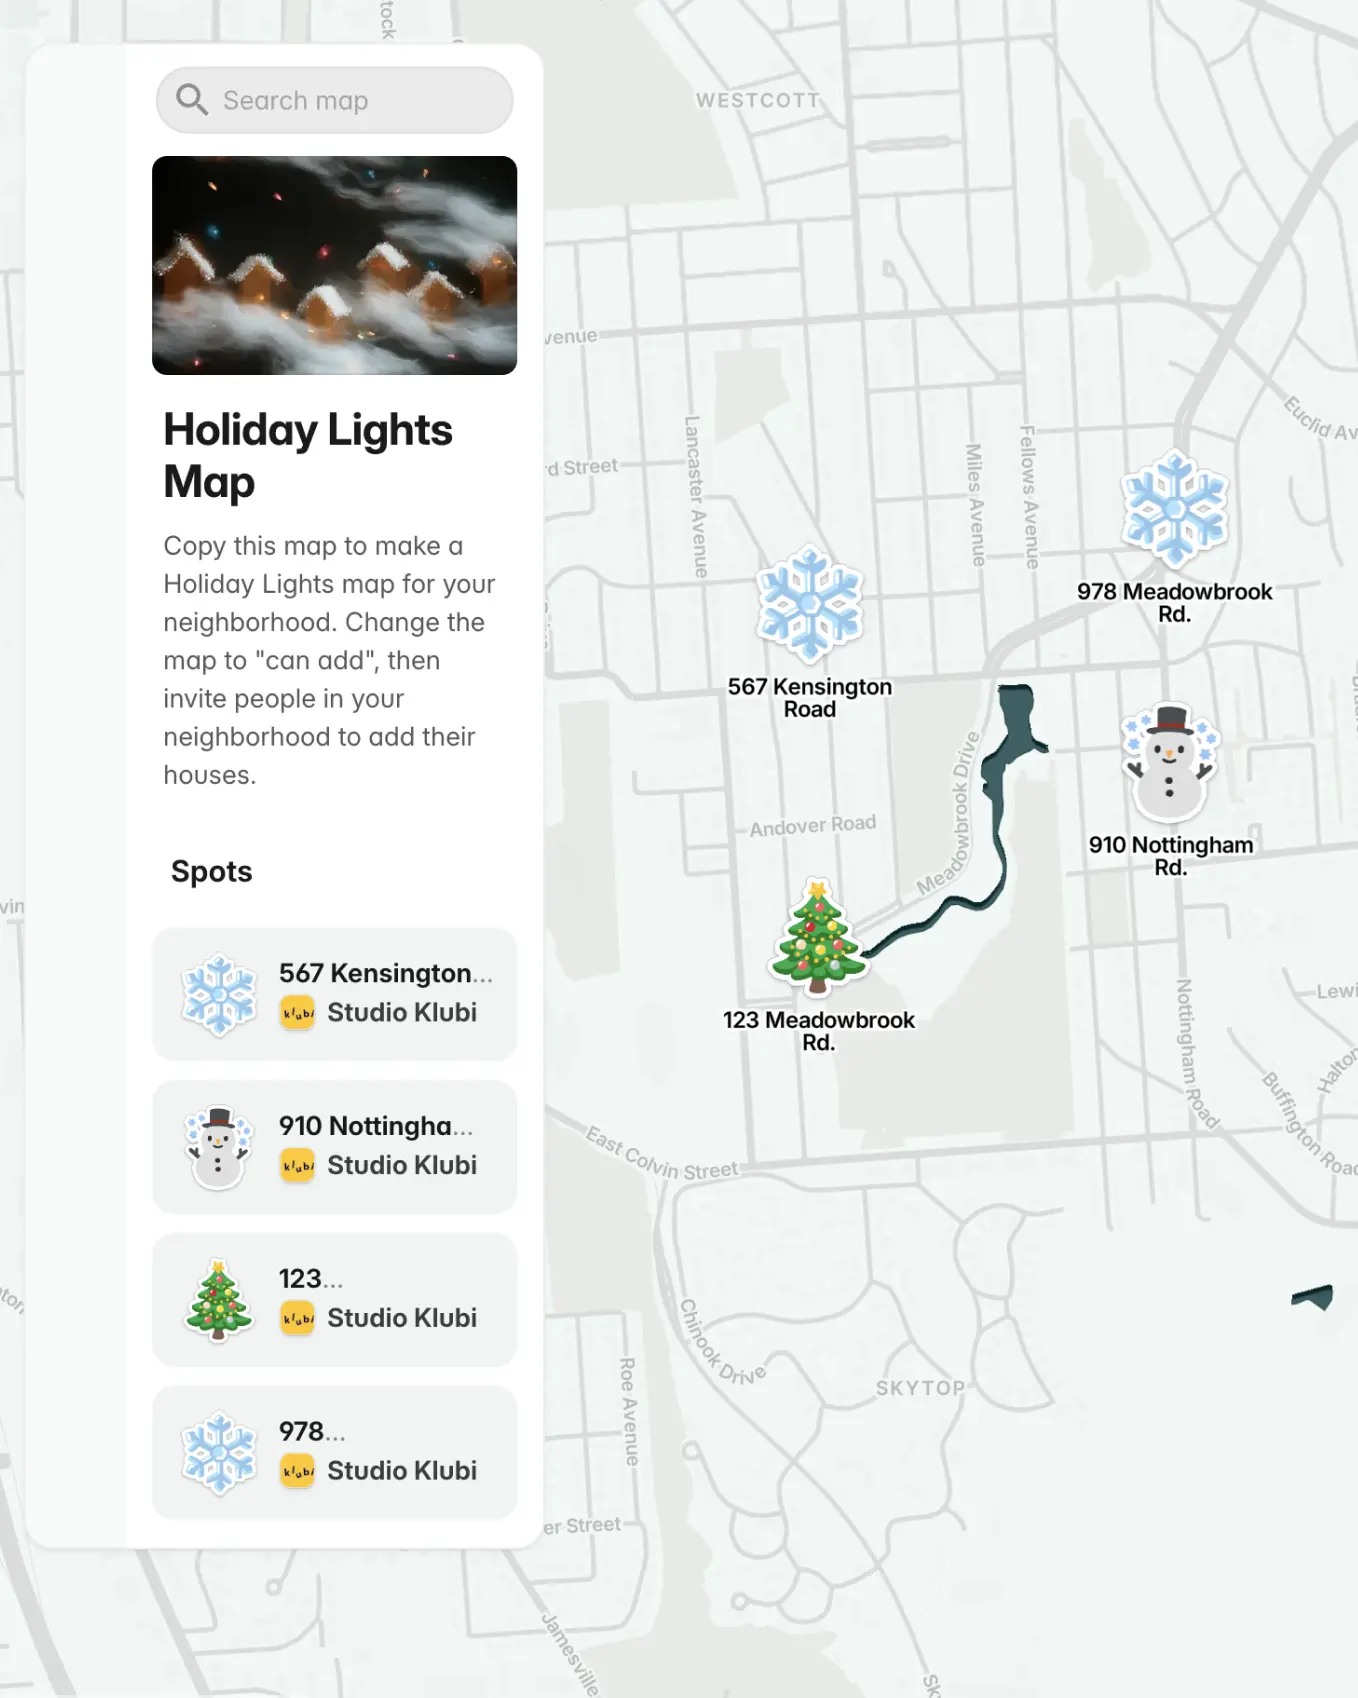Click the Klubi badge in the 910 Nottingham card
The width and height of the screenshot is (1358, 1698).
(296, 1165)
